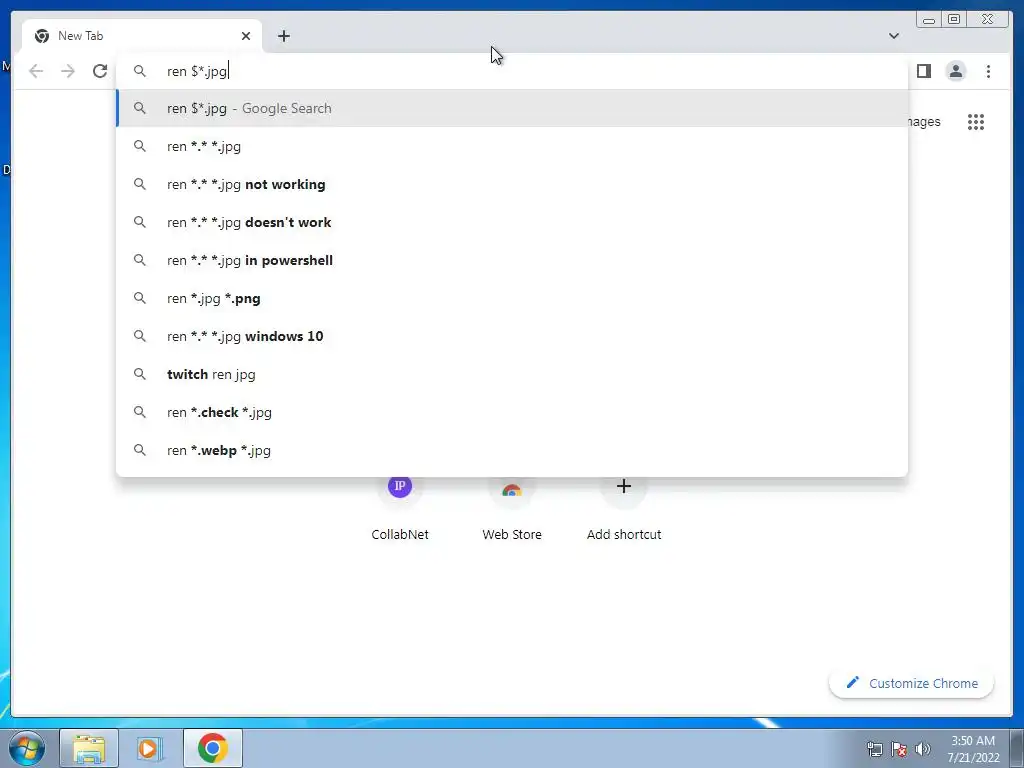Select suggestion 'ren *.* *.jpg in powershell'
1024x768 pixels.
512,260
